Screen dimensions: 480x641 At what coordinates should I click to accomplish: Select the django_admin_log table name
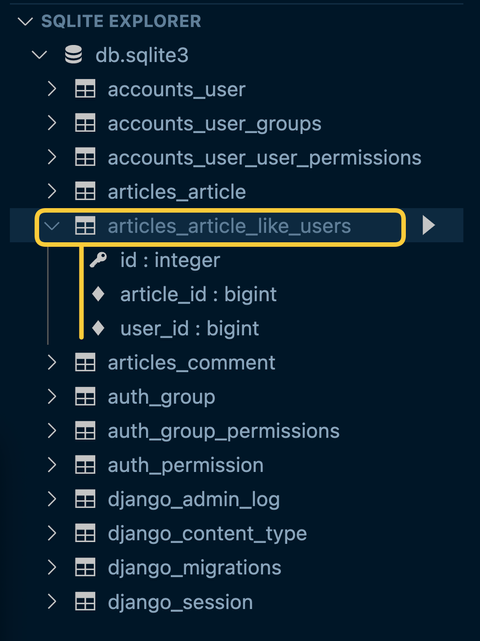click(x=194, y=500)
